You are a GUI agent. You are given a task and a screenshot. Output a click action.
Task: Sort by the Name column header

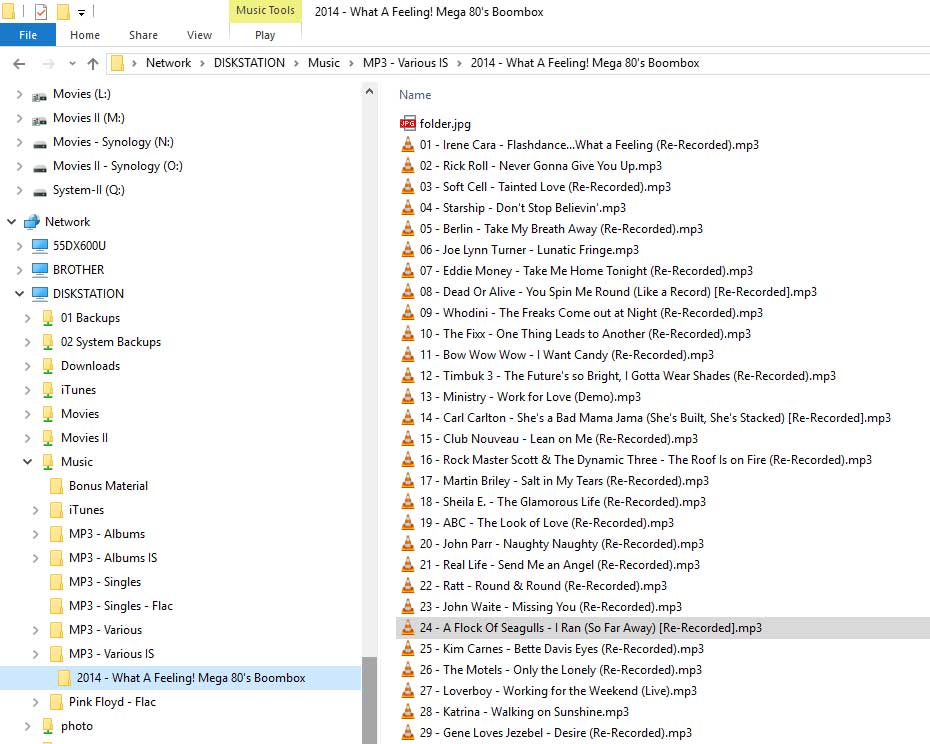415,95
